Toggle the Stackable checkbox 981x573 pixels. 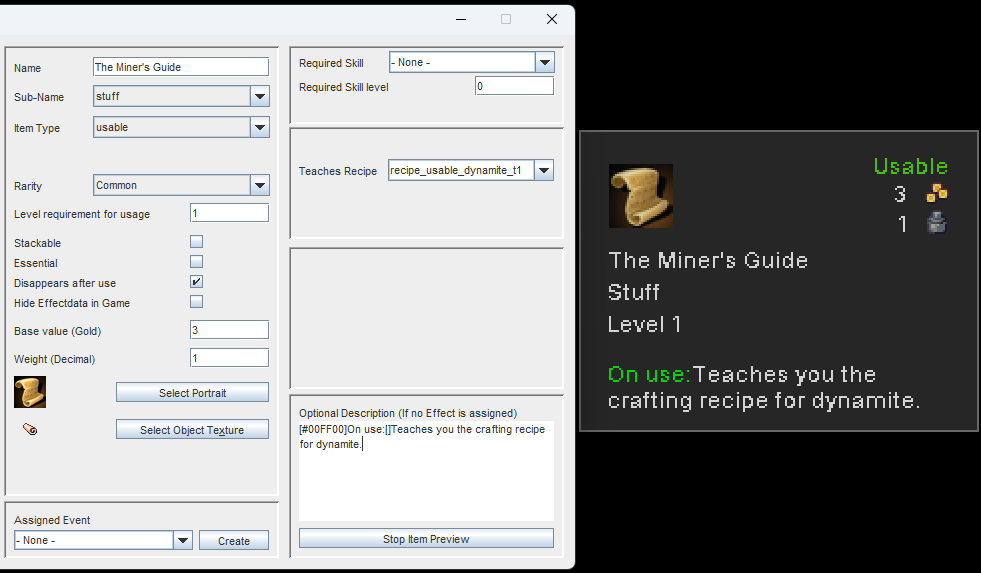pyautogui.click(x=197, y=242)
